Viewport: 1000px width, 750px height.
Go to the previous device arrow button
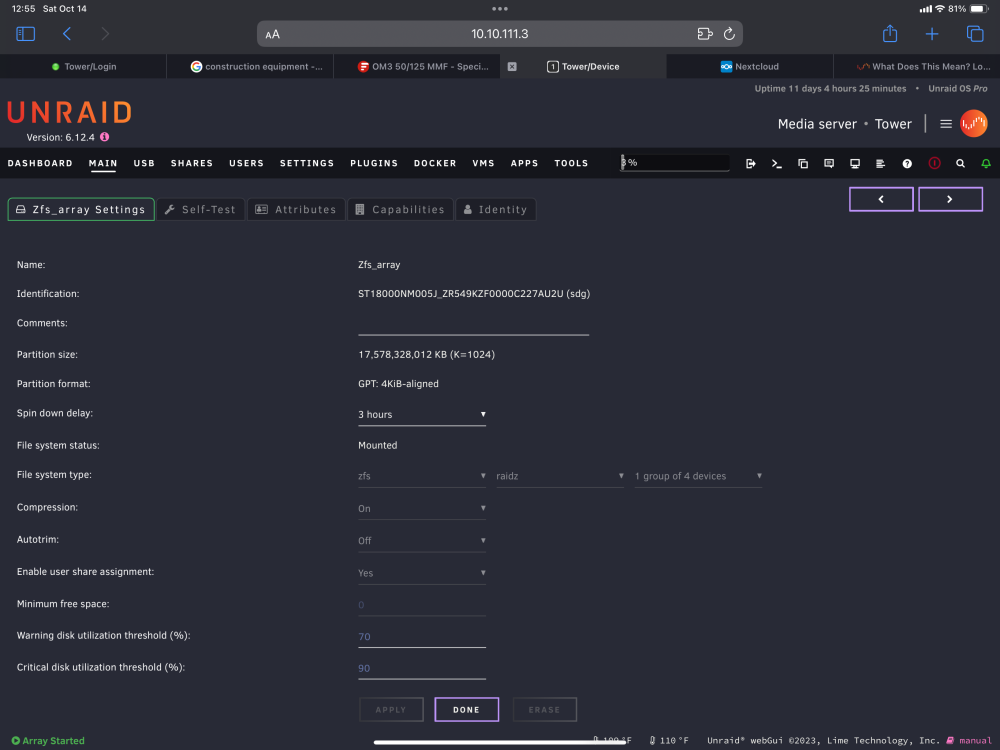click(881, 199)
